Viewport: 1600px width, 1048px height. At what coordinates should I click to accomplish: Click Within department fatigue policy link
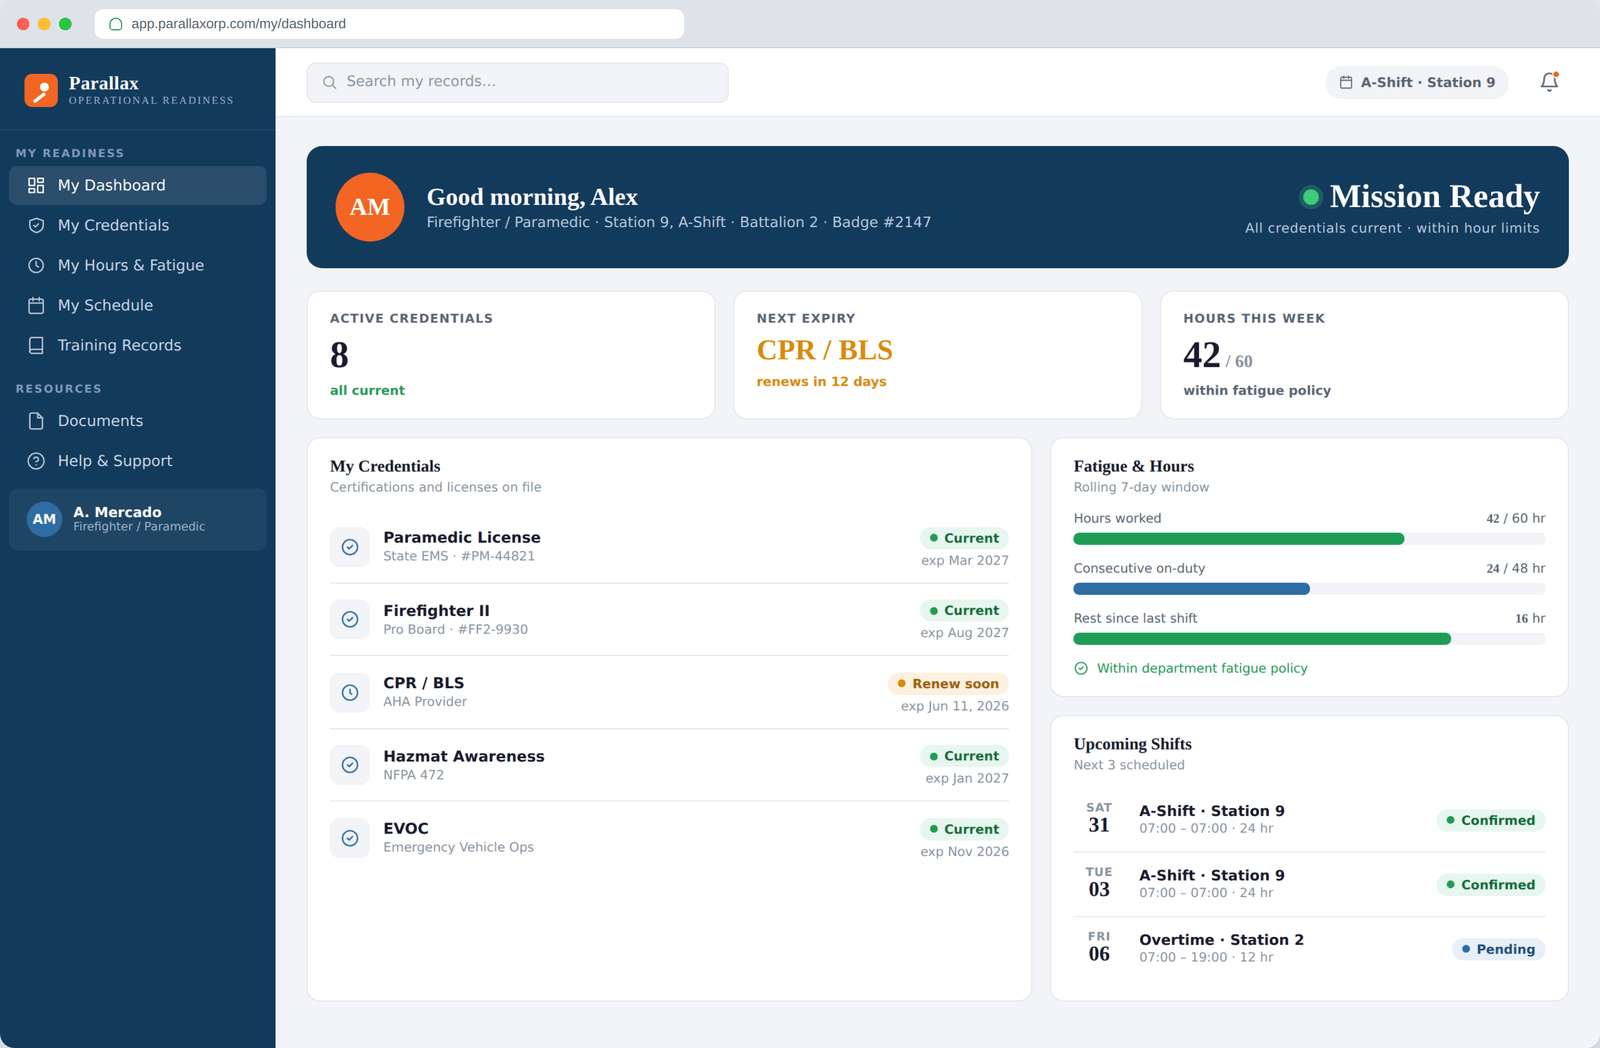[x=1202, y=668]
